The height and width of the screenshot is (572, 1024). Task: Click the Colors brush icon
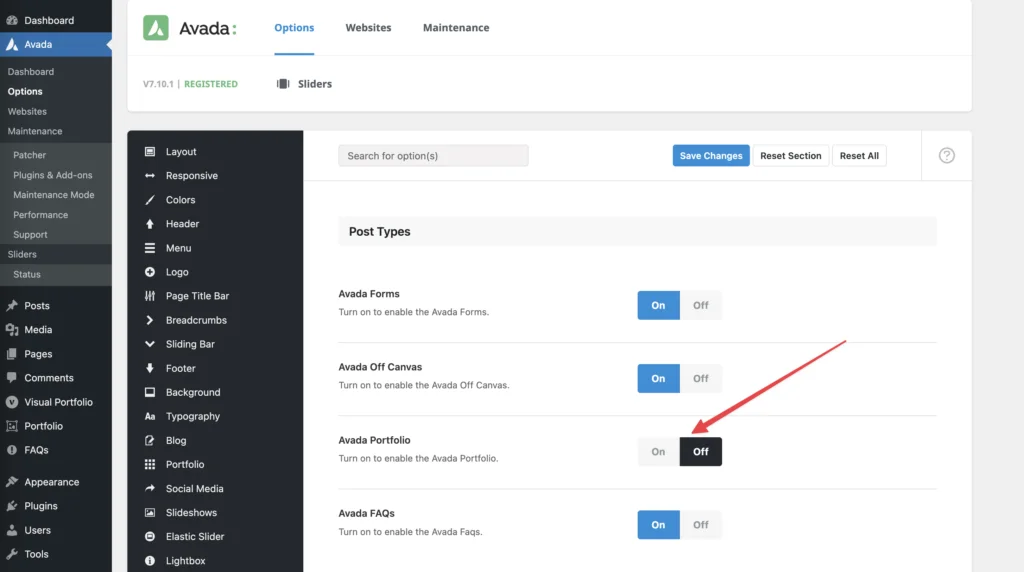[x=150, y=200]
